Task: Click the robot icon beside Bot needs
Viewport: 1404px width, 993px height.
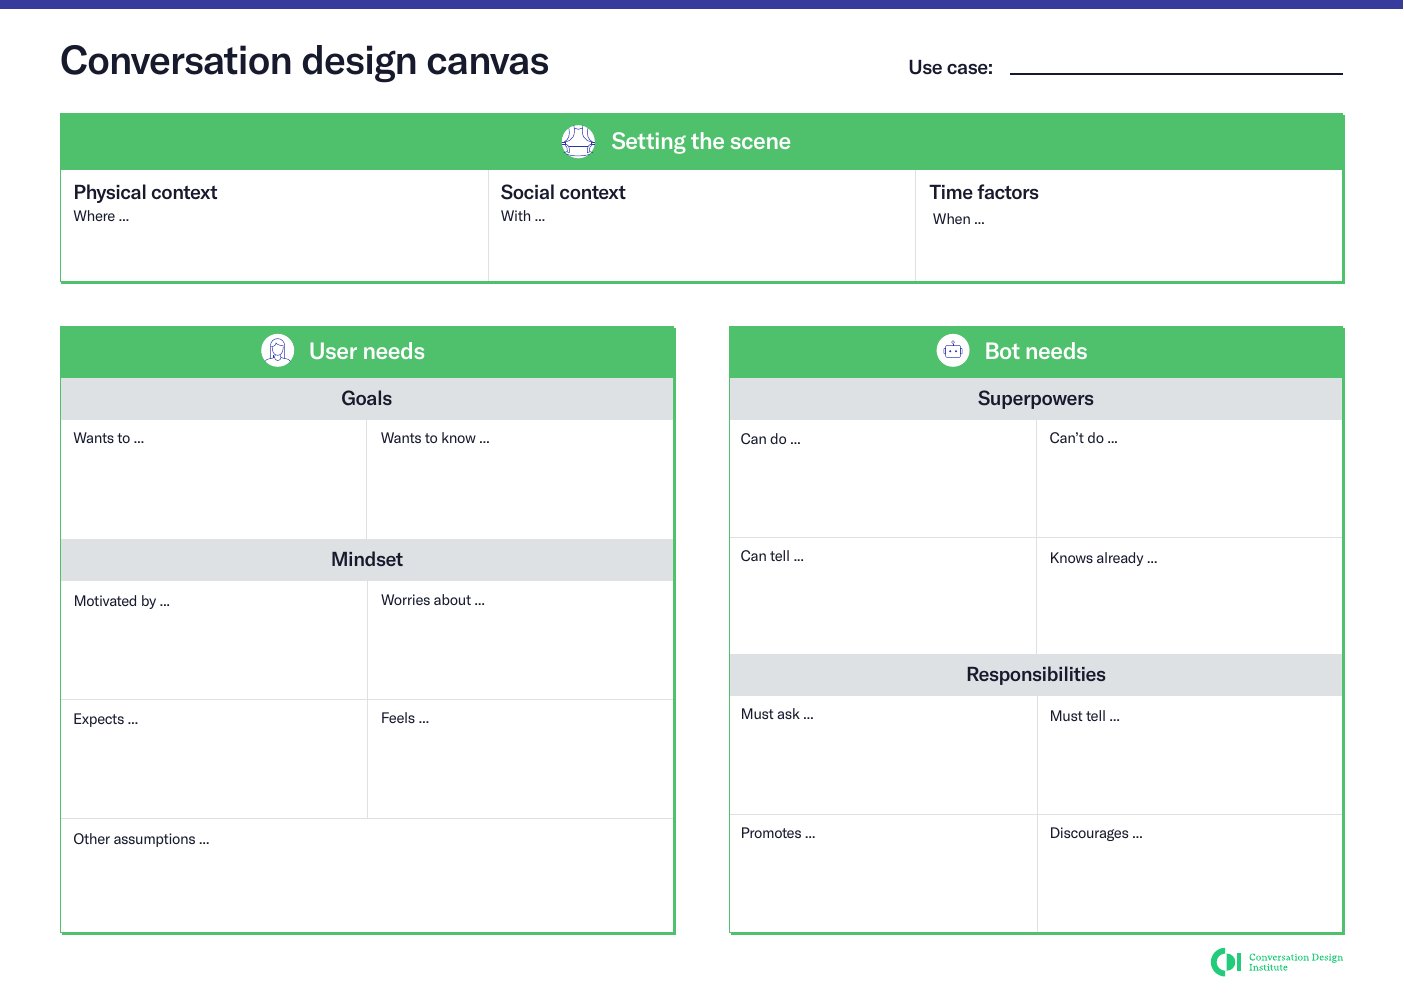Action: tap(953, 350)
